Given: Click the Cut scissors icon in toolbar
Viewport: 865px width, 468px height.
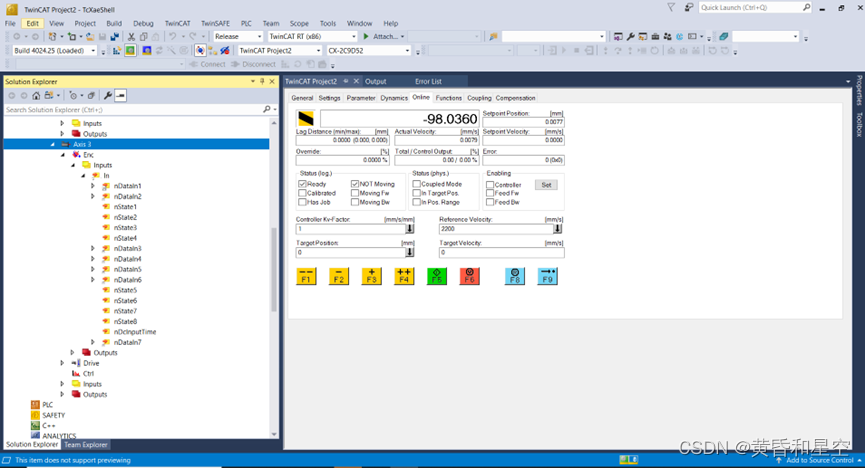Looking at the screenshot, I should pos(131,36).
